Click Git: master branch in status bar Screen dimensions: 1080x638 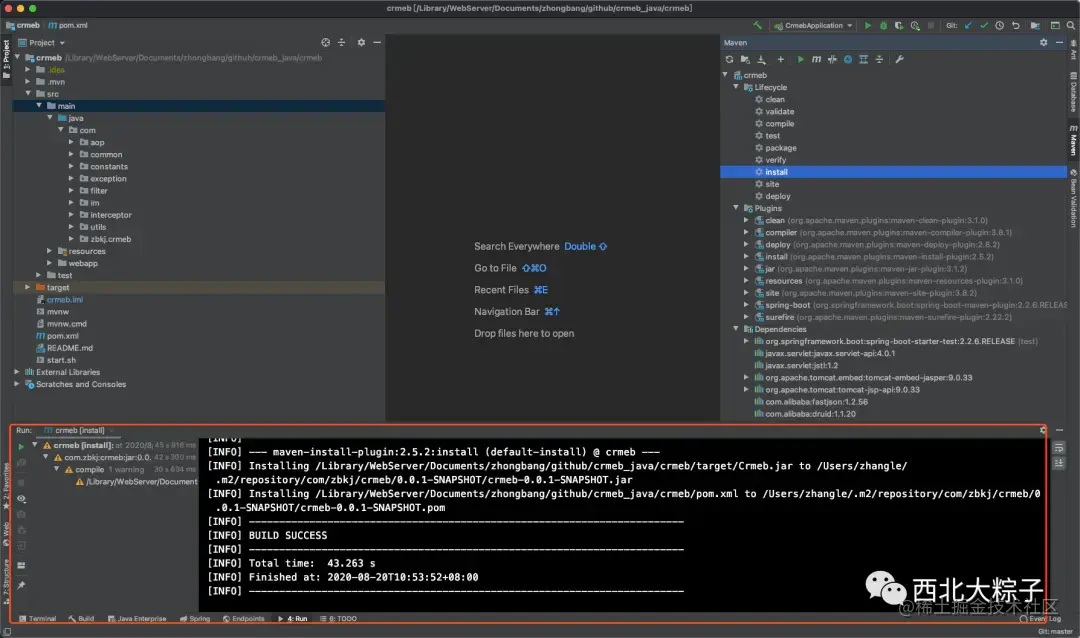click(x=1055, y=632)
